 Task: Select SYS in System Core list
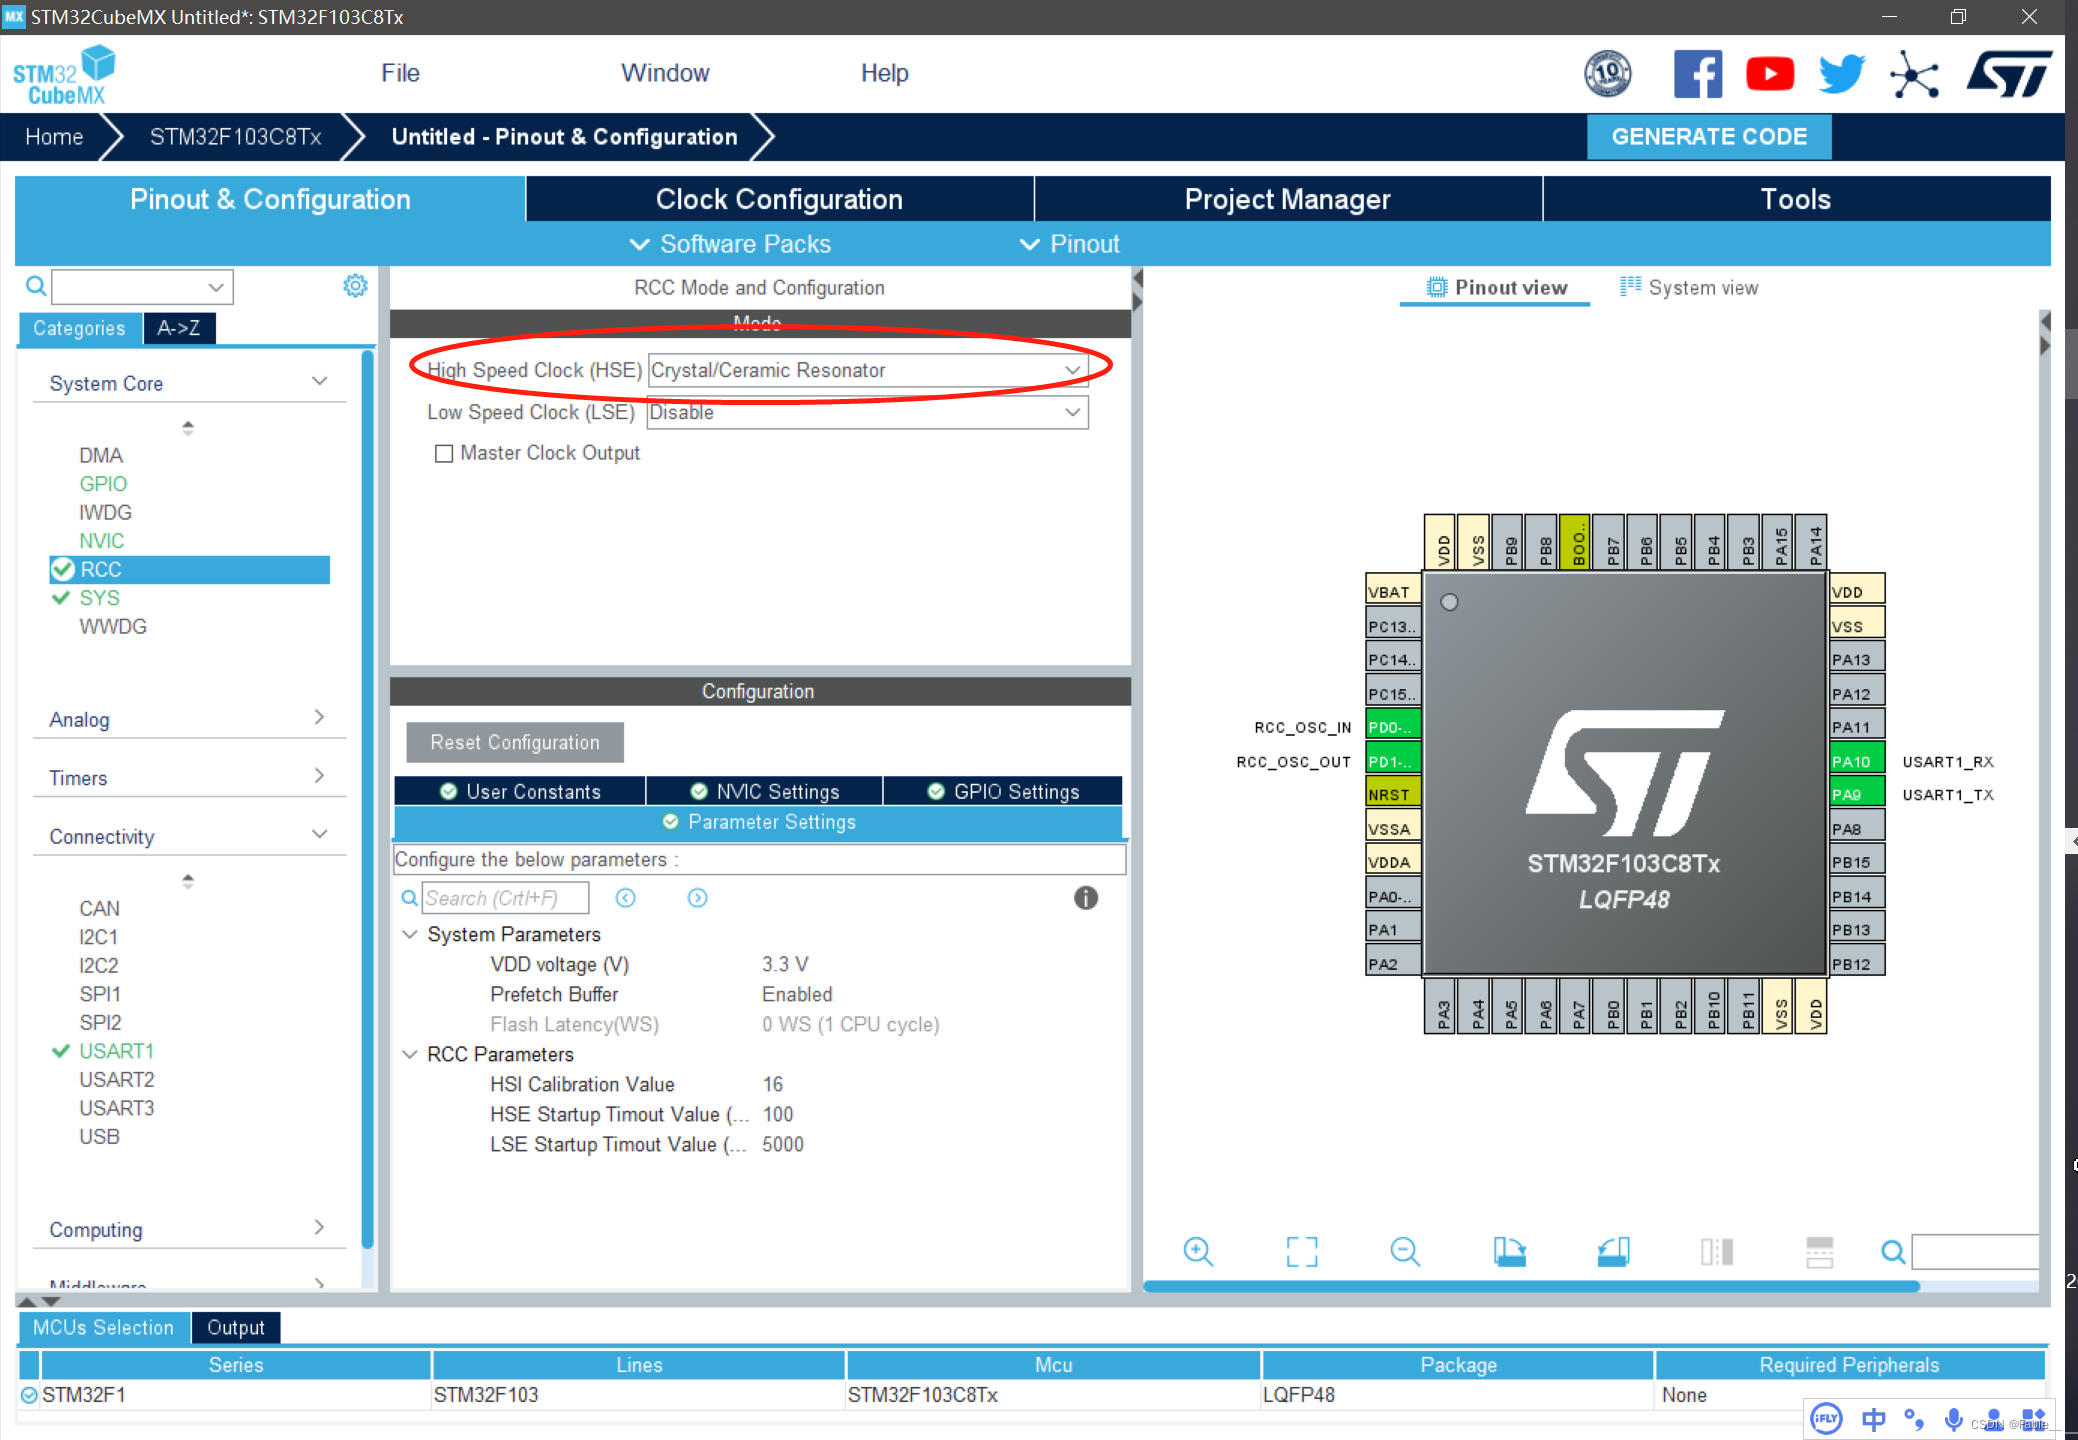(99, 598)
